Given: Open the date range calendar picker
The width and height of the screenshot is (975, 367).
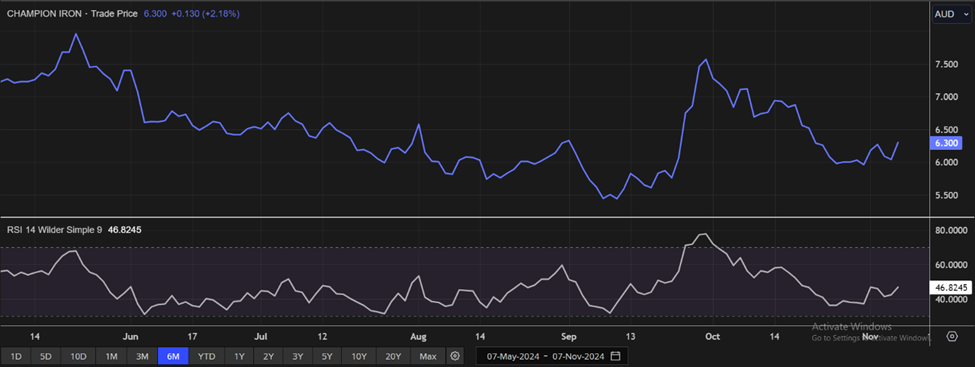Looking at the screenshot, I should [616, 356].
